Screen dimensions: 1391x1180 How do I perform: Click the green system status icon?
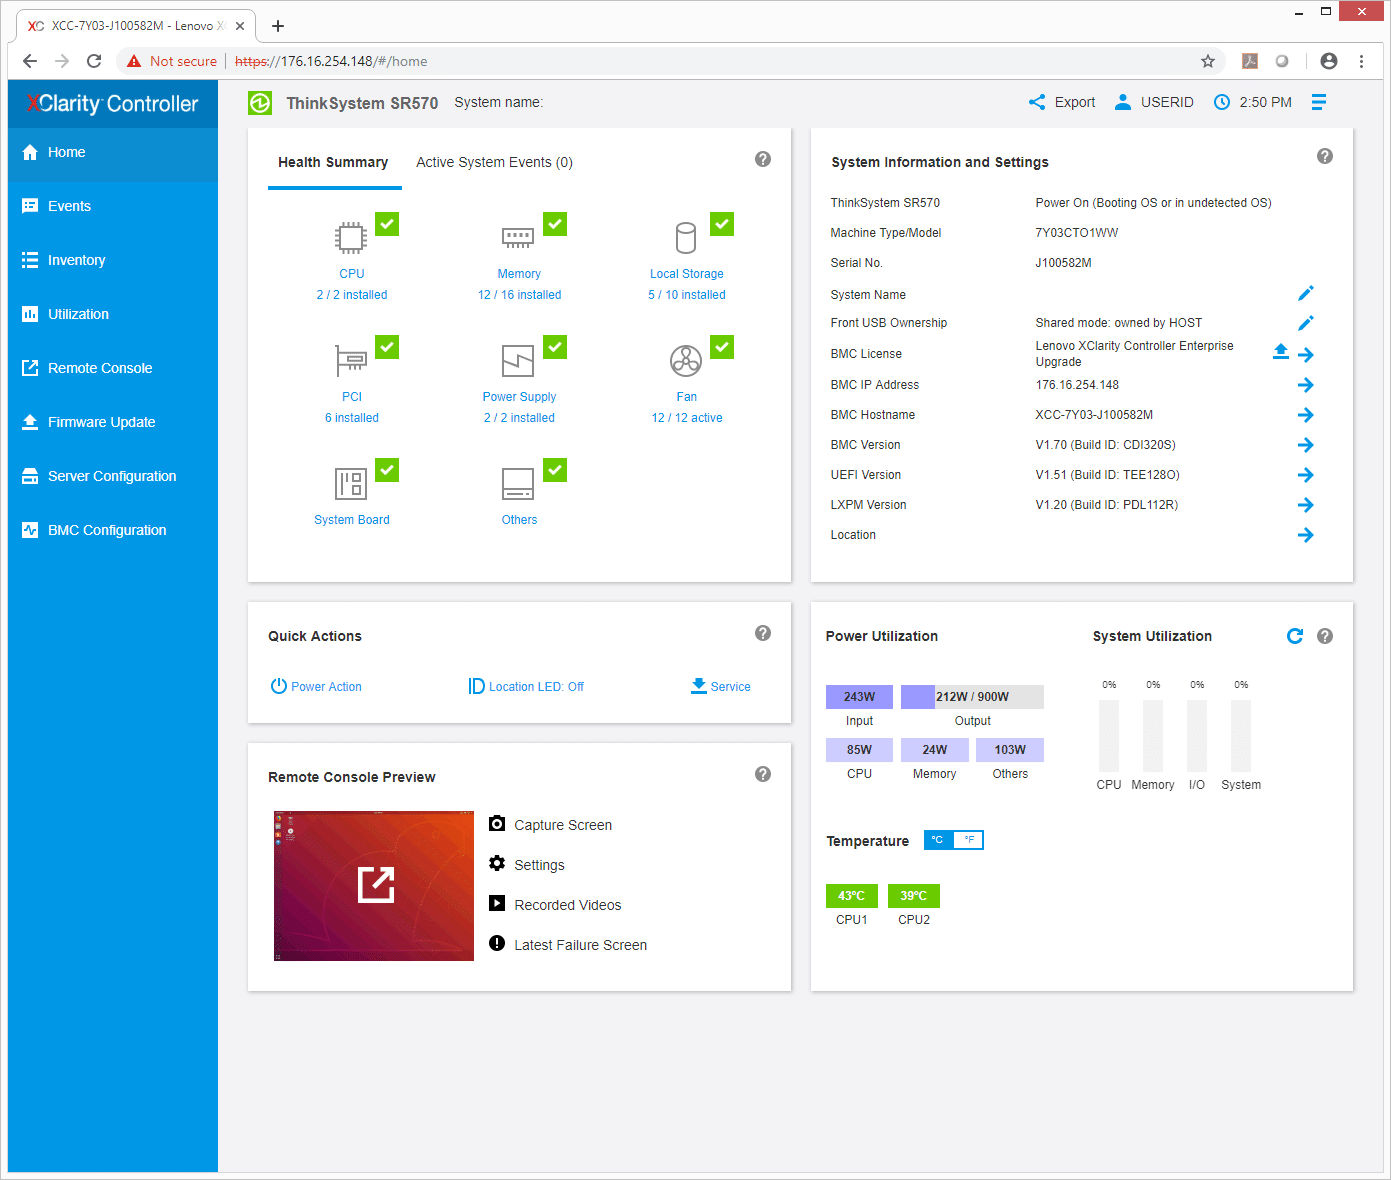coord(260,103)
